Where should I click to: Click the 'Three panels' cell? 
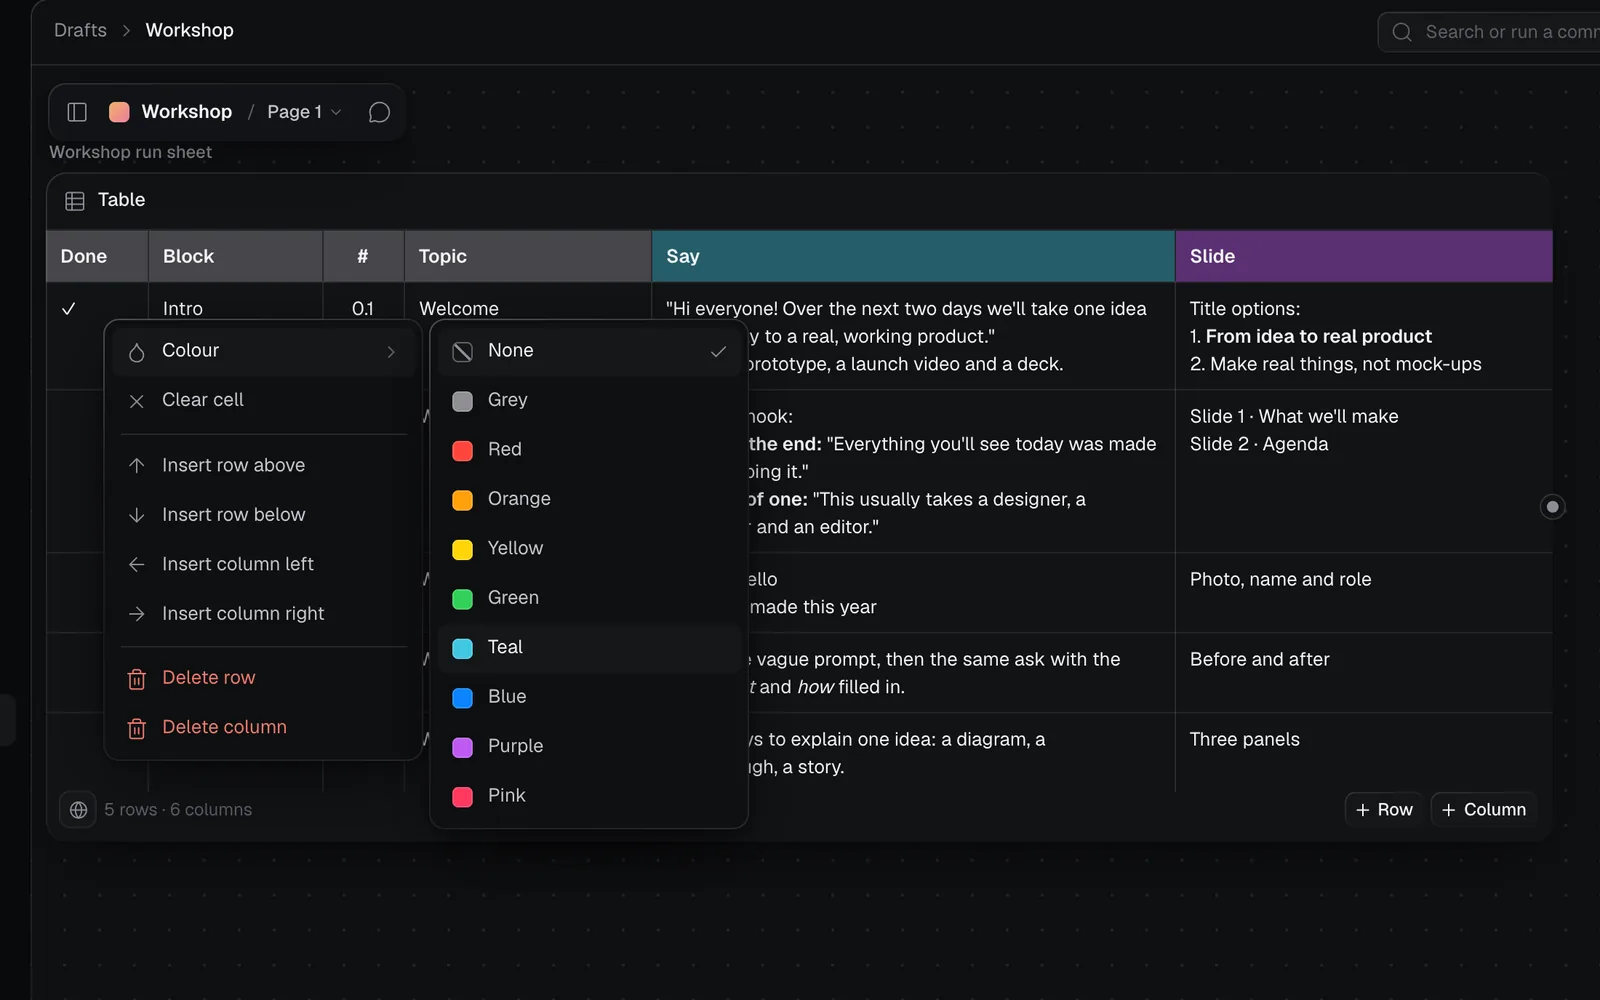pos(1364,753)
